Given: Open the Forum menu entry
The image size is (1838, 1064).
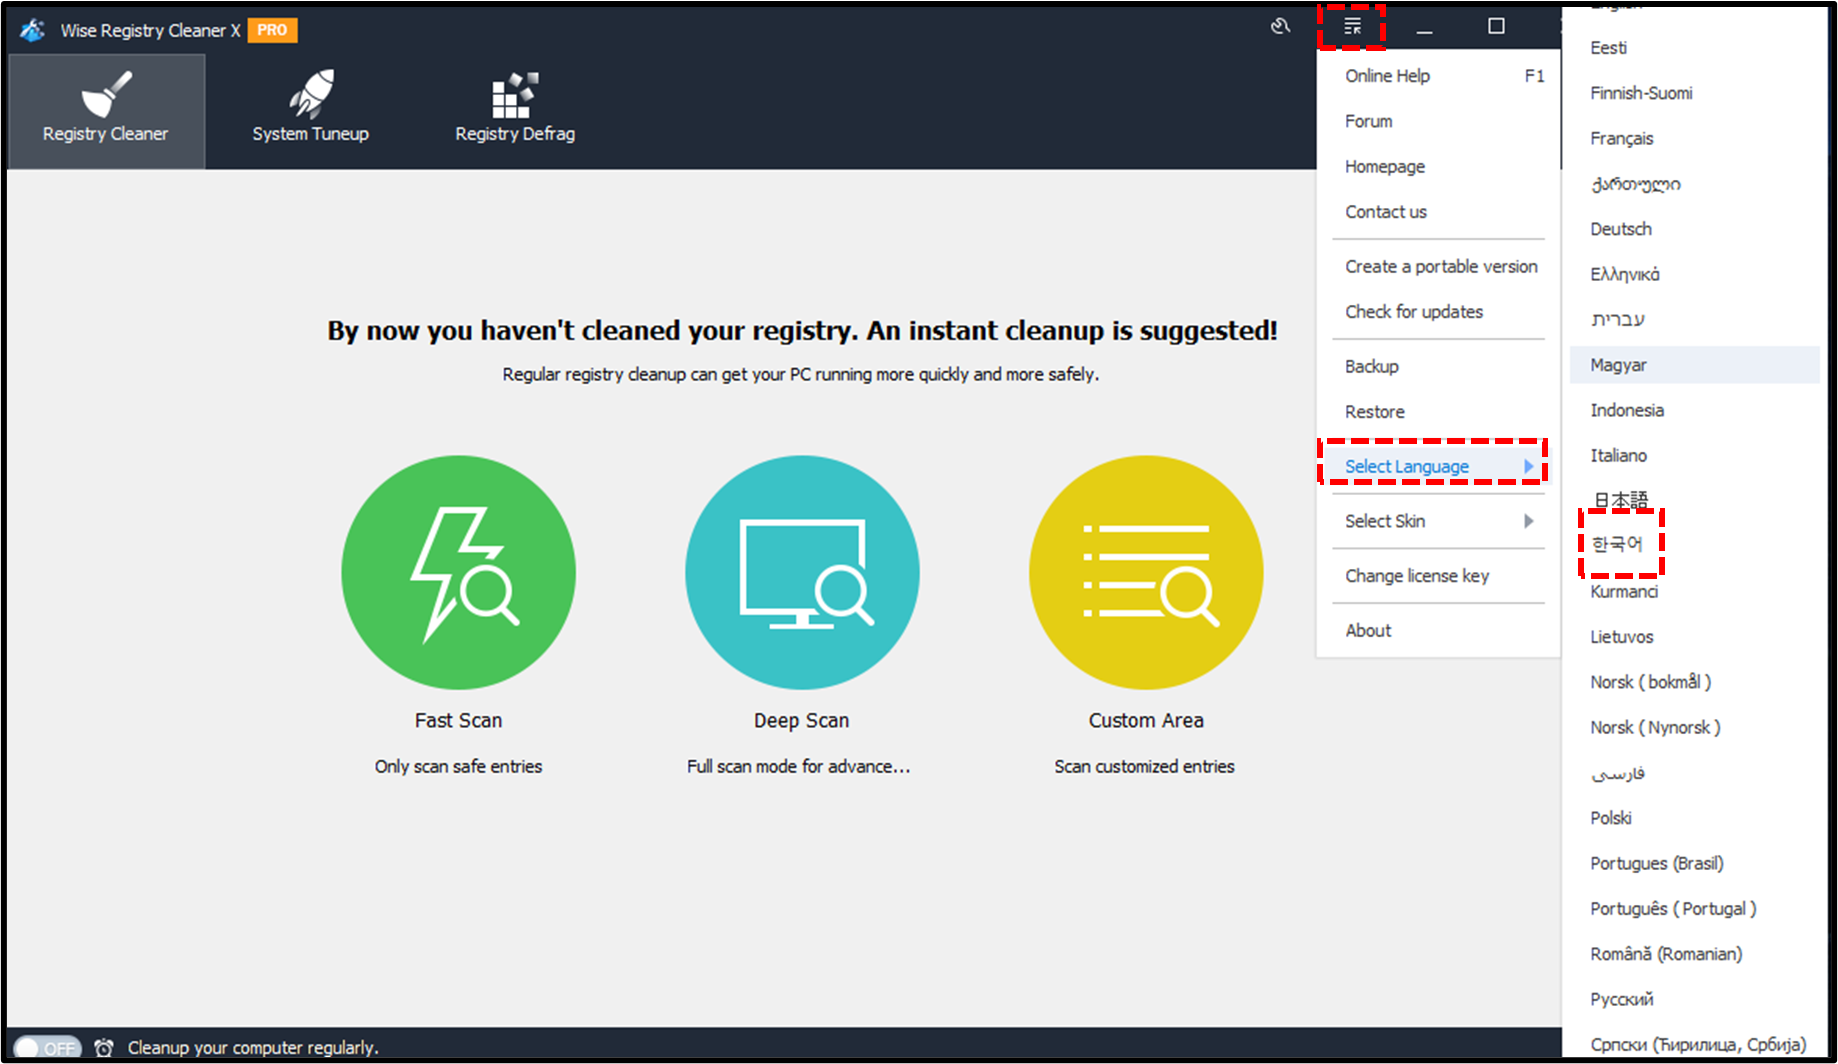Looking at the screenshot, I should [1438, 121].
